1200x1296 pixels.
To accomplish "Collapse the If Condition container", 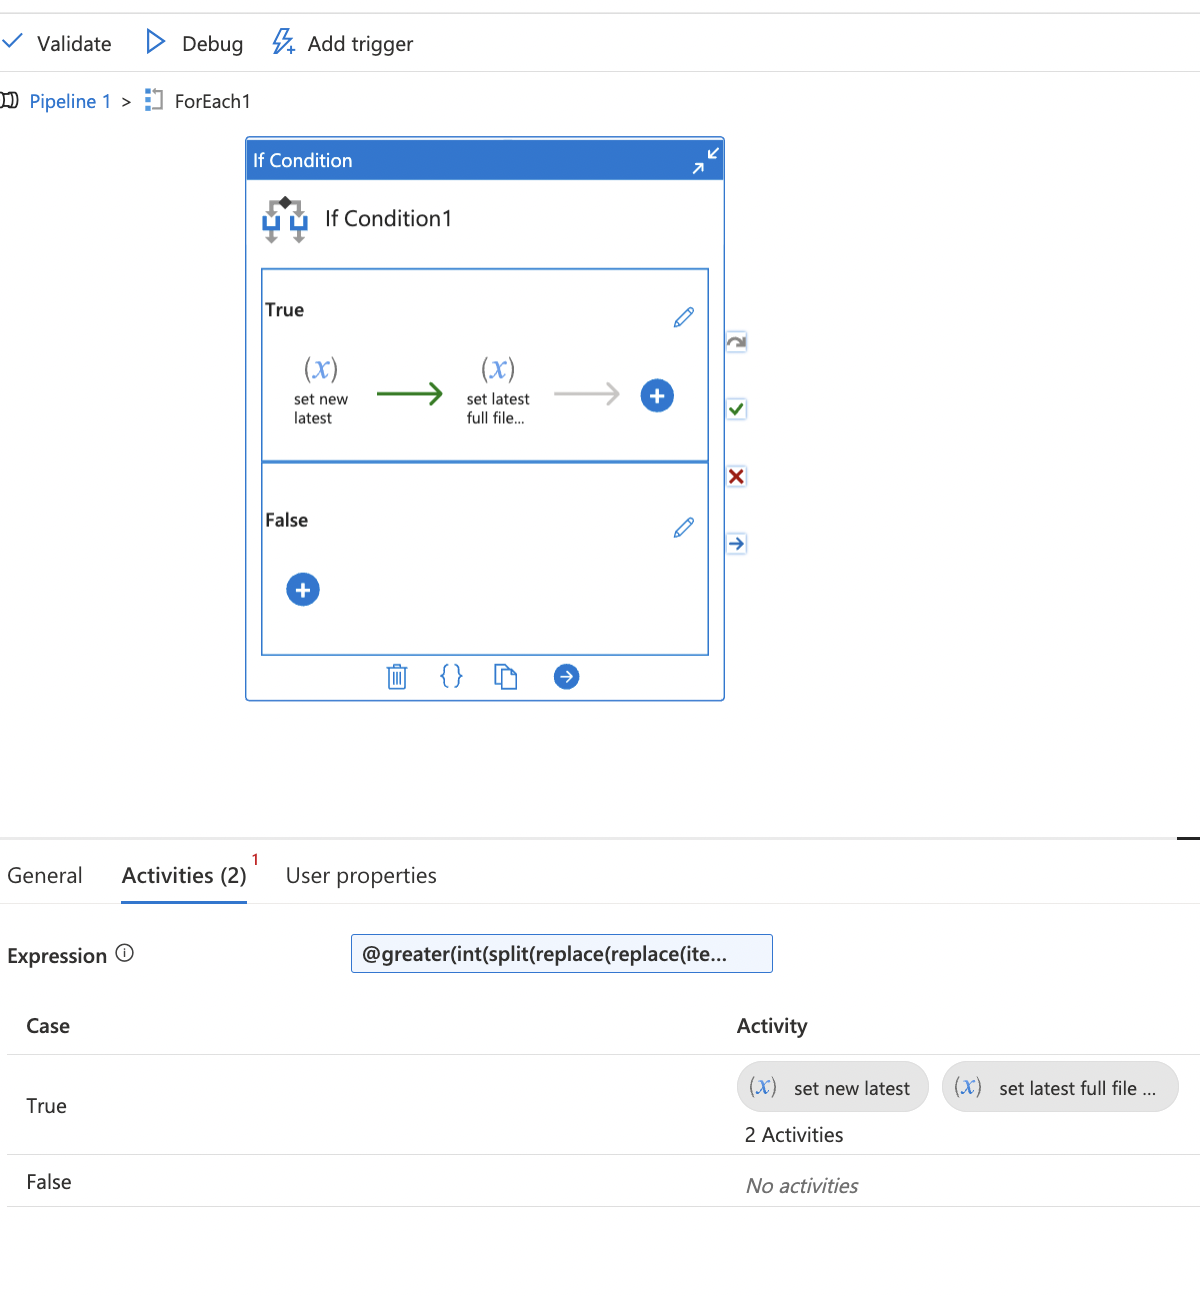I will click(705, 160).
